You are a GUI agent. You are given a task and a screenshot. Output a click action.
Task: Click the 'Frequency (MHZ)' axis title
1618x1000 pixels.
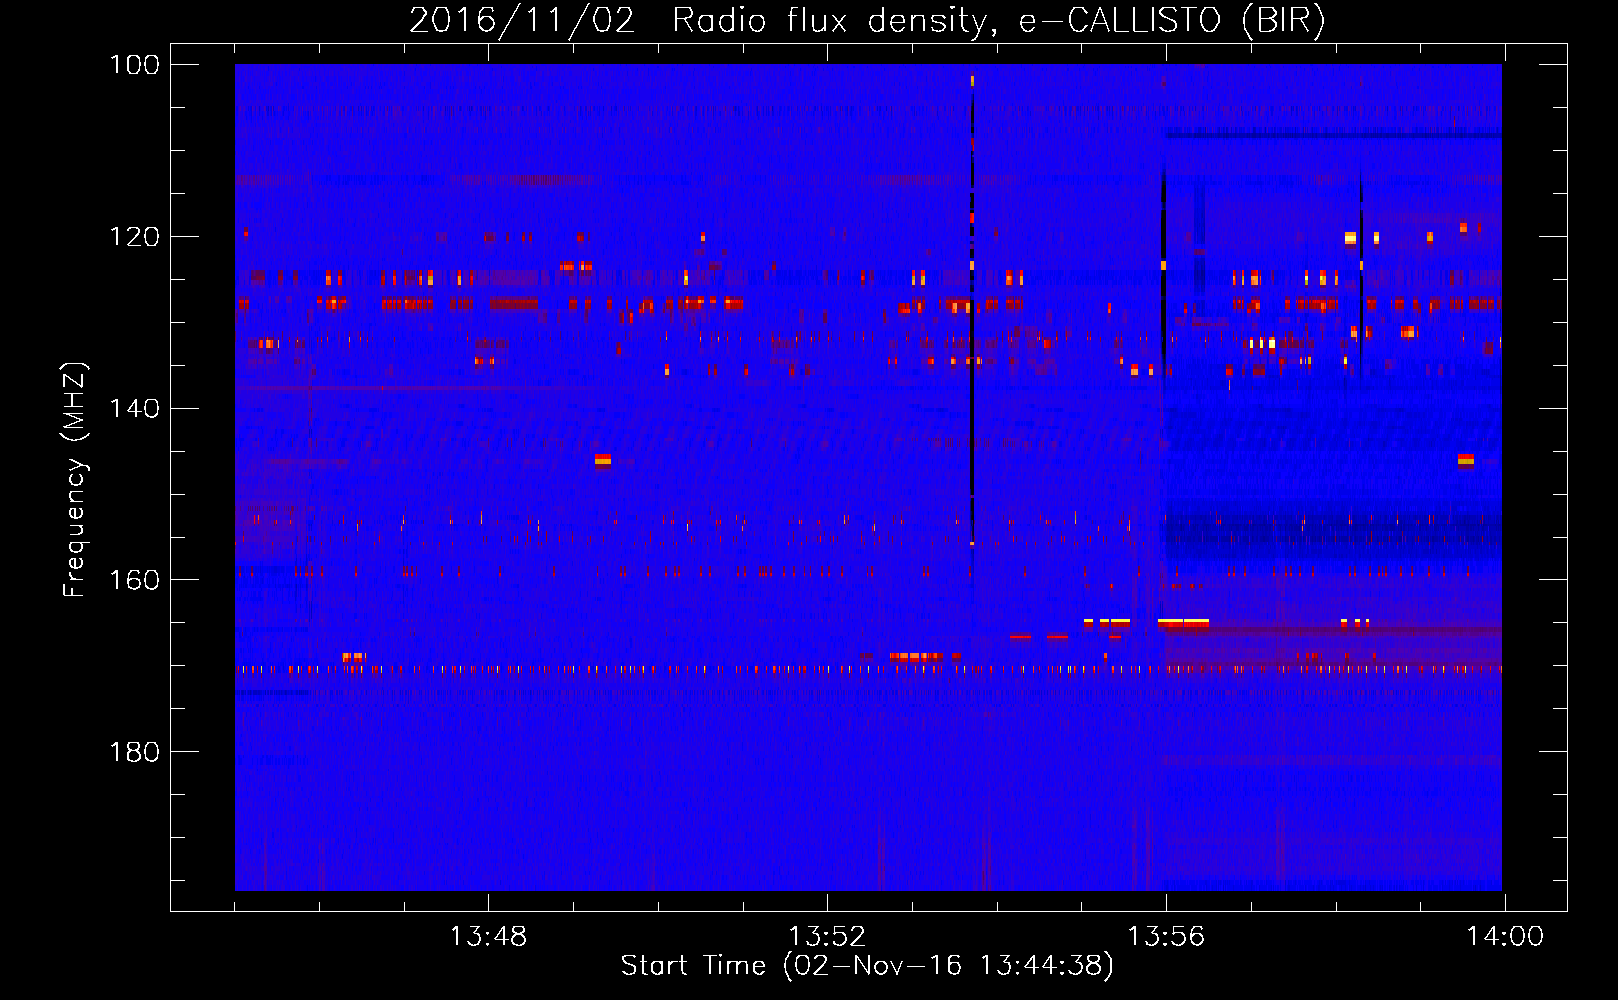[x=76, y=479]
